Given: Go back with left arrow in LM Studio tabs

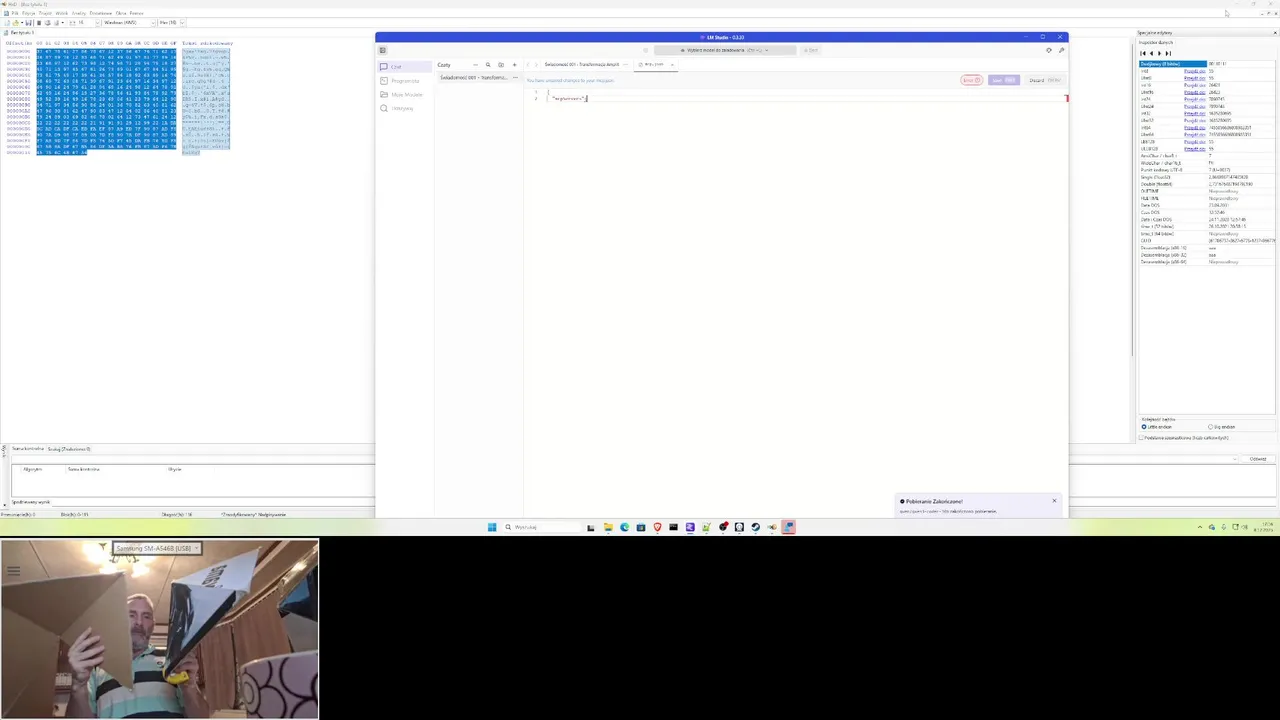Looking at the screenshot, I should (x=528, y=65).
